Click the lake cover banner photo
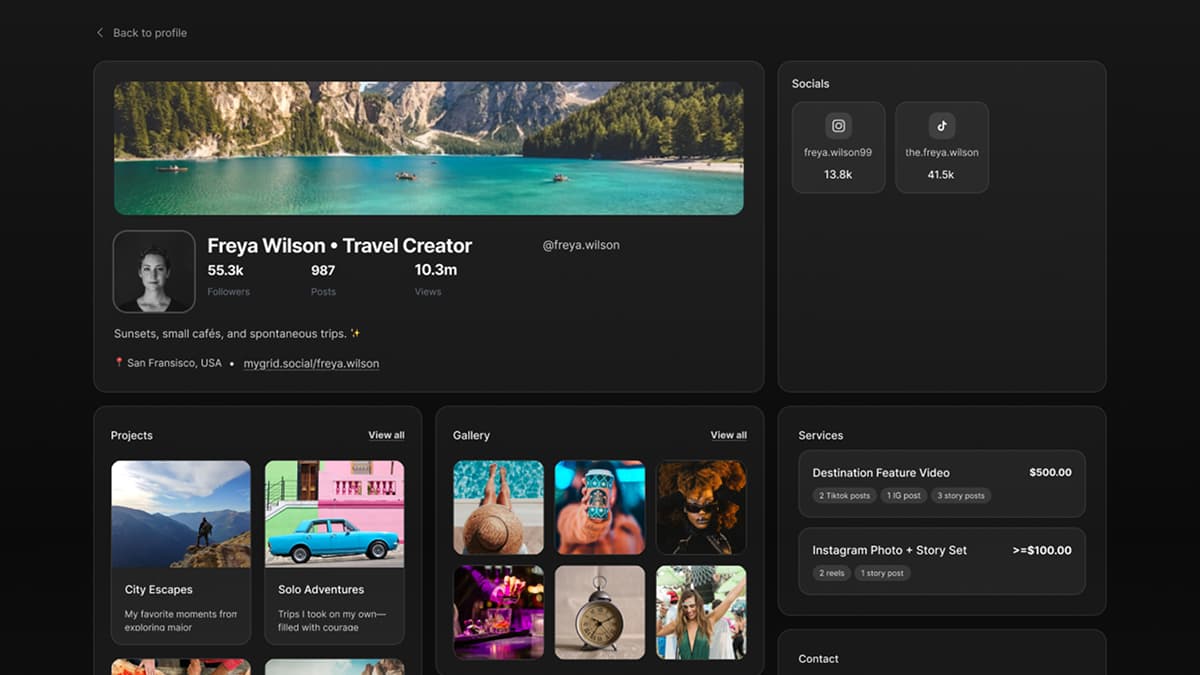This screenshot has width=1200, height=675. pos(429,146)
